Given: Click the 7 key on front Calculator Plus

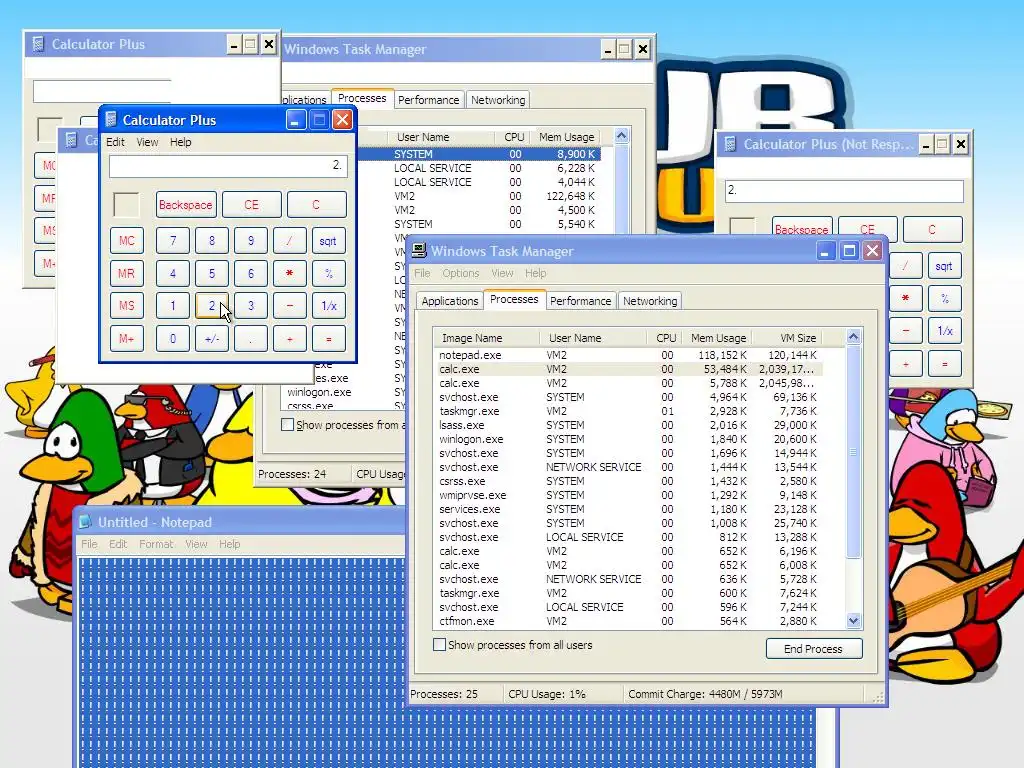Looking at the screenshot, I should (x=172, y=240).
